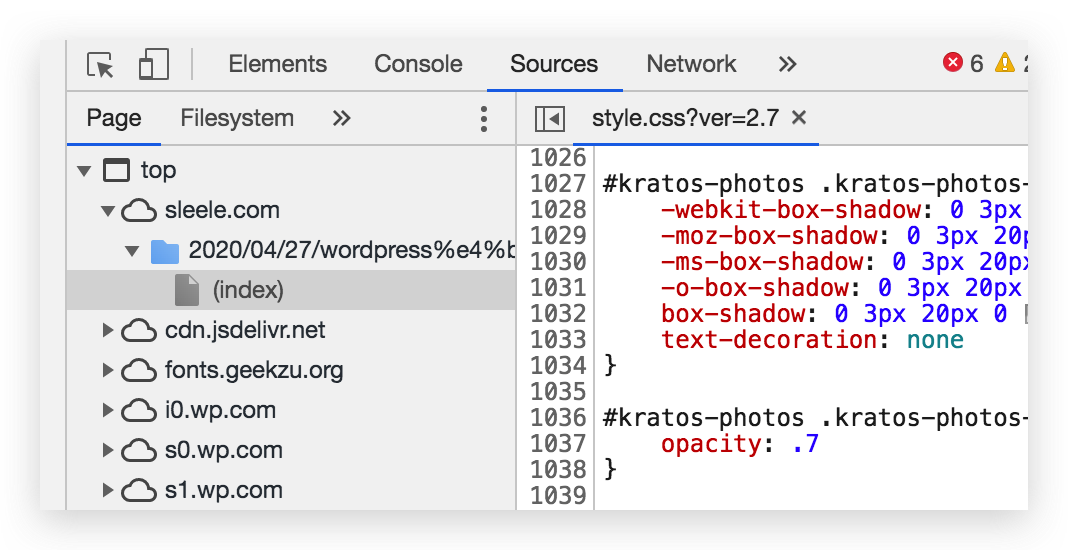1068x550 pixels.
Task: Click the -ms-box-shadow property text
Action: pos(762,262)
